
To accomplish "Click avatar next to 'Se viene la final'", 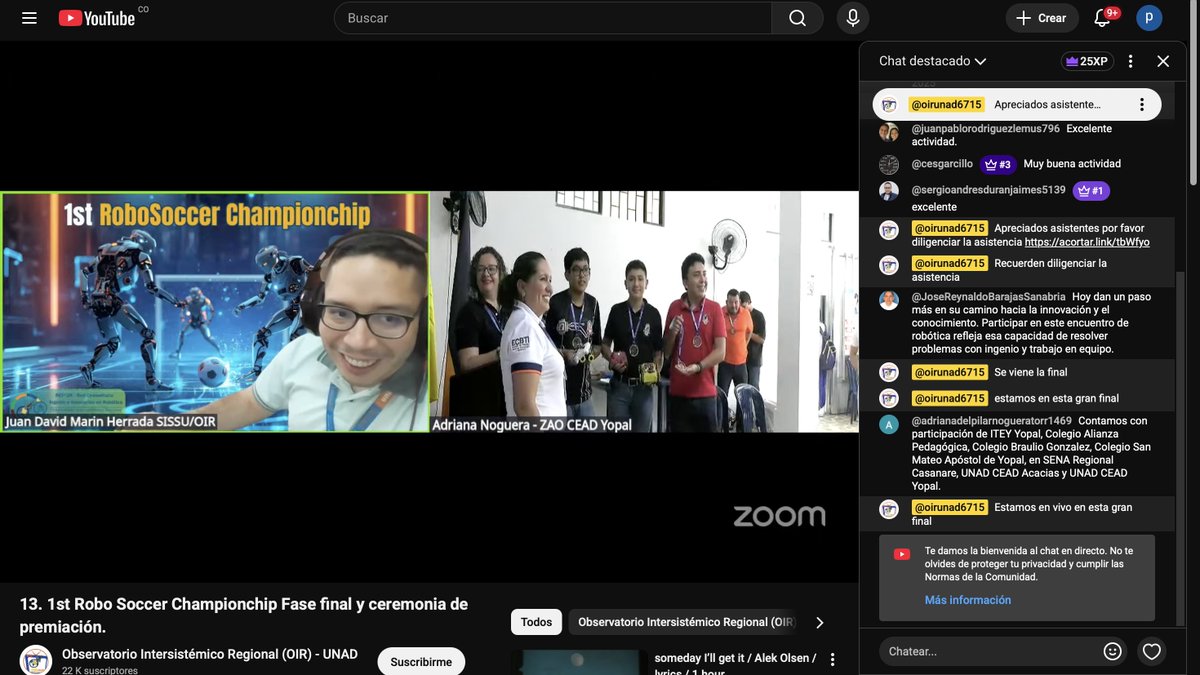I will tap(889, 372).
